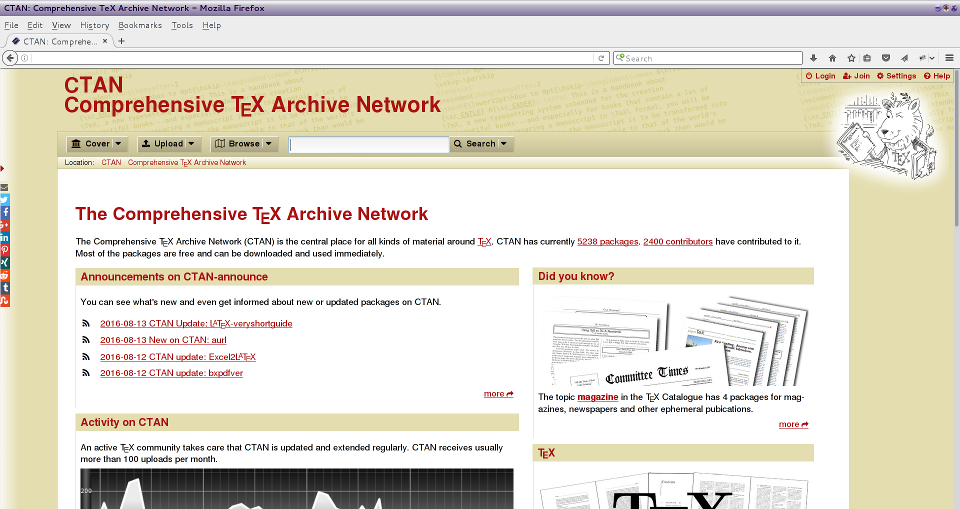The width and height of the screenshot is (960, 509).
Task: Click the Firefox URL address bar
Action: point(312,58)
